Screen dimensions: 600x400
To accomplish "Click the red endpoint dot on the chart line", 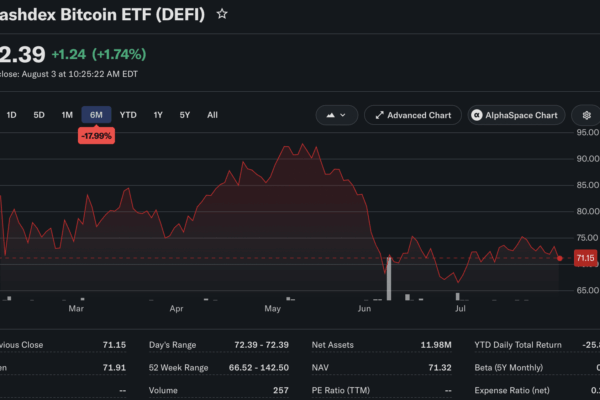I will 560,258.
